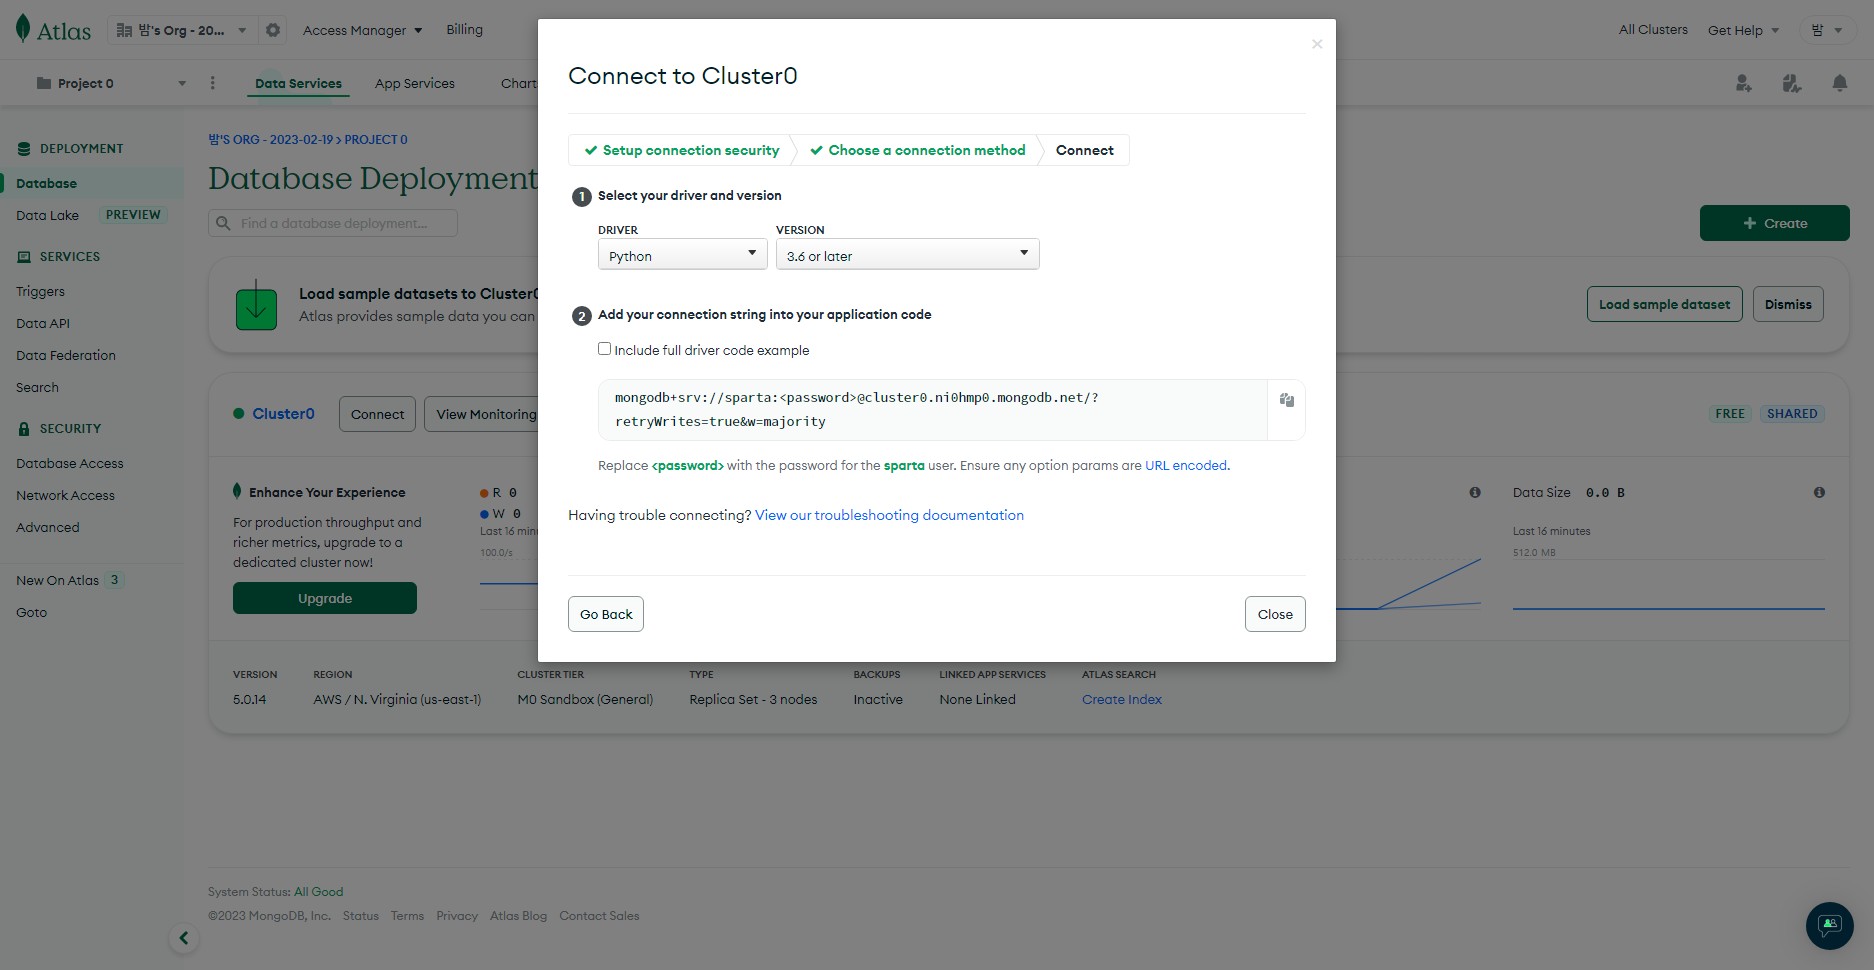Click the Go Back button

click(606, 614)
